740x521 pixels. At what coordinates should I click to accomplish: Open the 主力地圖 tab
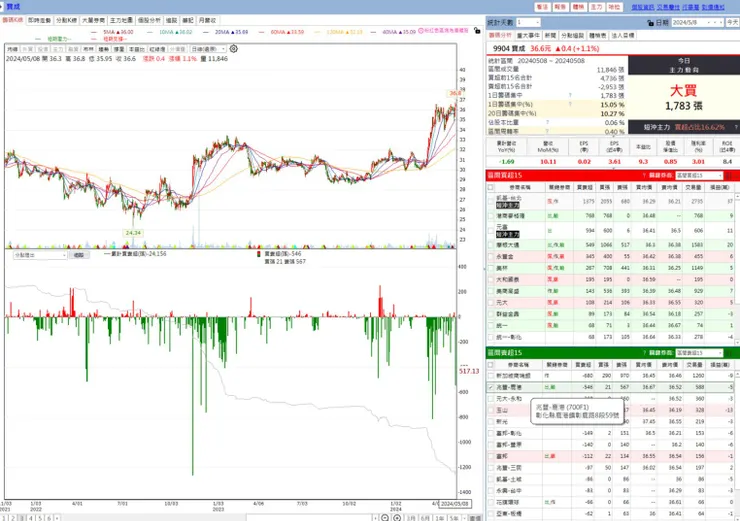(121, 20)
